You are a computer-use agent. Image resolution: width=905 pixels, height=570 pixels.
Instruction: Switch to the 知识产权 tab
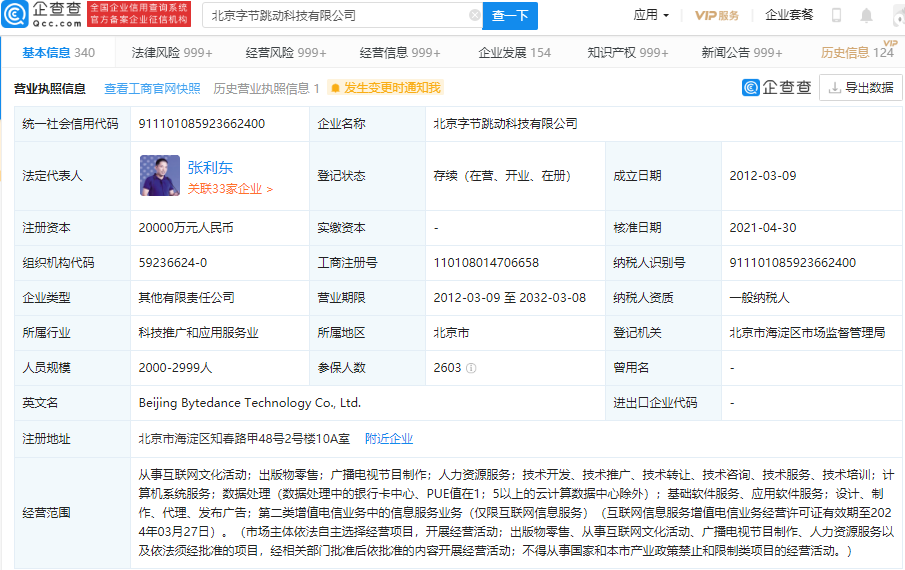tap(627, 52)
